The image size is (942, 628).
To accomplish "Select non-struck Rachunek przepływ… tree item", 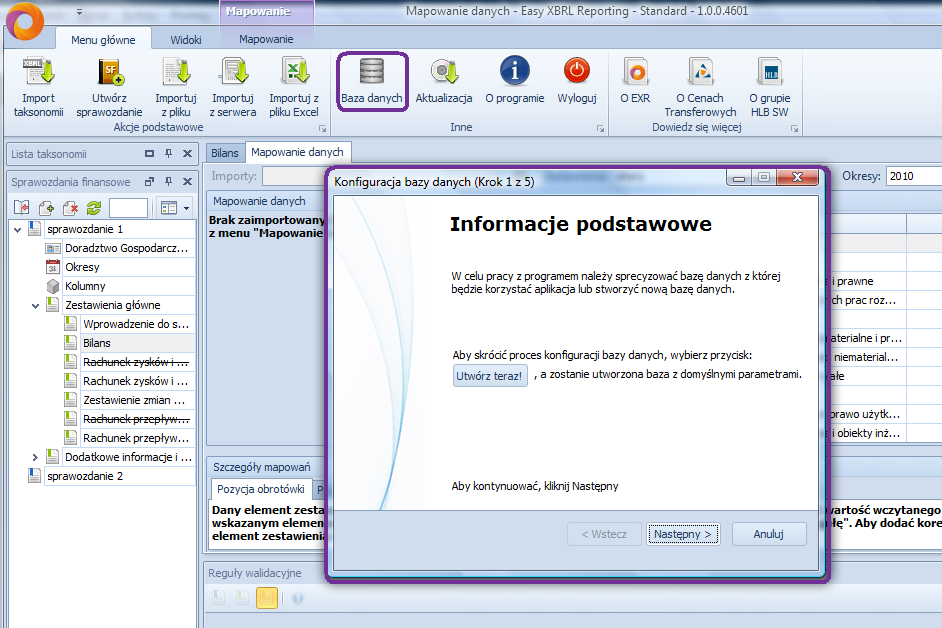I will tap(136, 438).
